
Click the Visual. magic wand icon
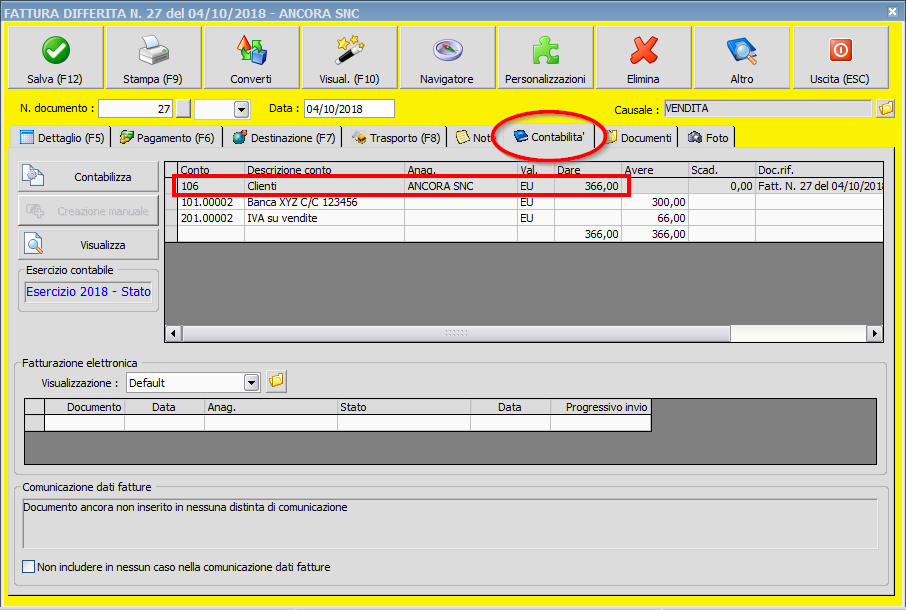pyautogui.click(x=349, y=56)
